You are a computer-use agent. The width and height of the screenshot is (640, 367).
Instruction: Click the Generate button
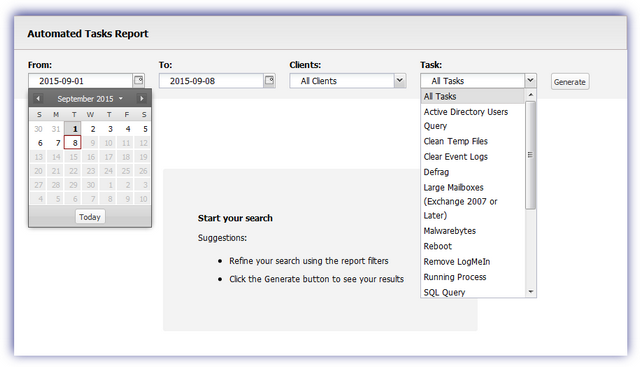tap(570, 82)
